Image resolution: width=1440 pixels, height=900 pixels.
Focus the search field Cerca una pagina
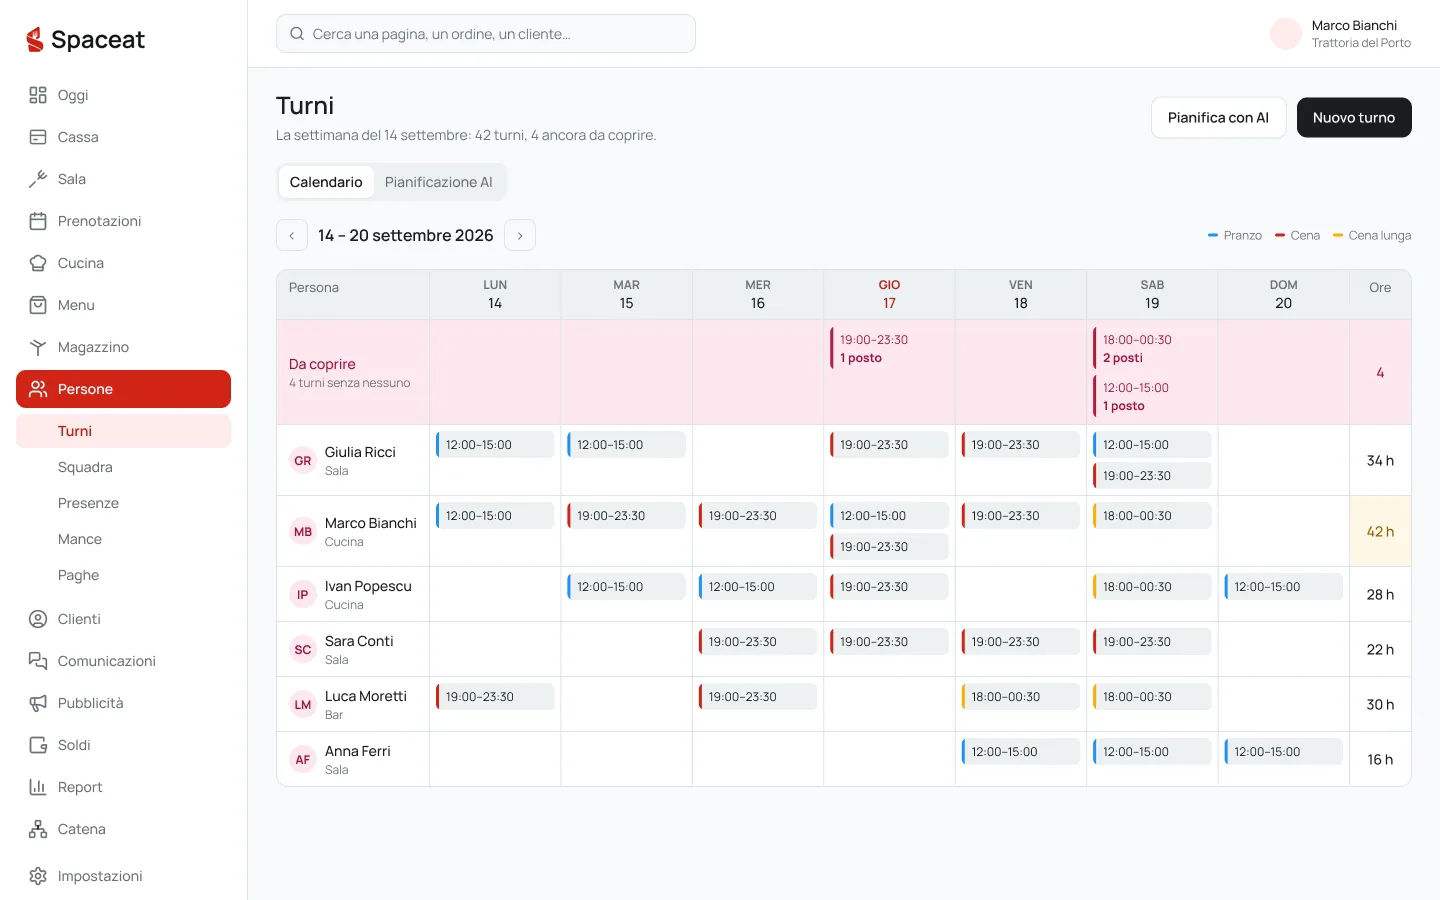(486, 34)
